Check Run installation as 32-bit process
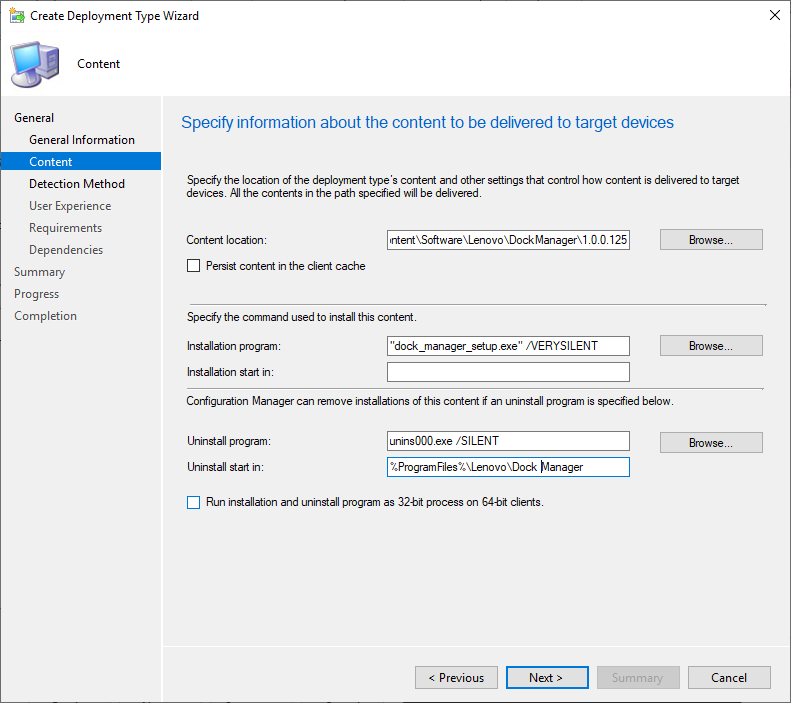This screenshot has width=791, height=703. (x=193, y=502)
